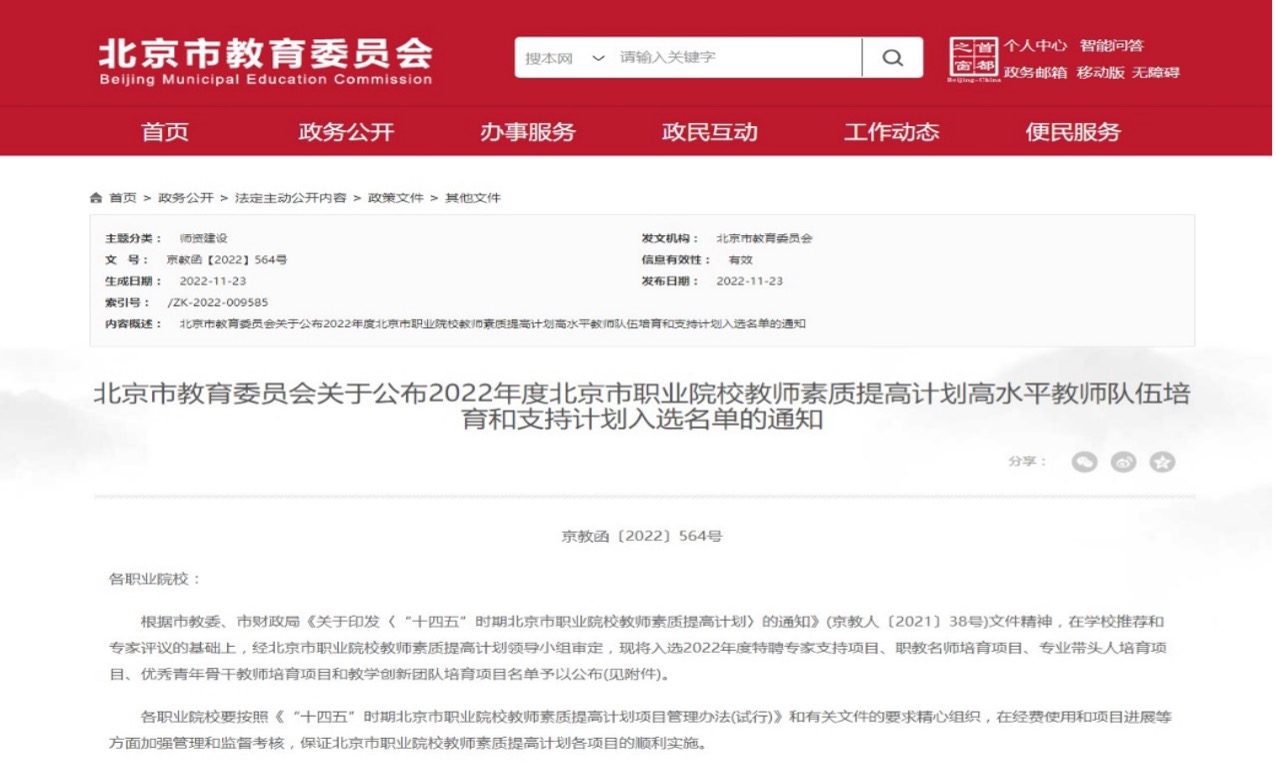This screenshot has width=1277, height=766.
Task: Click 法定主动公开内容 in the breadcrumb
Action: [x=290, y=198]
